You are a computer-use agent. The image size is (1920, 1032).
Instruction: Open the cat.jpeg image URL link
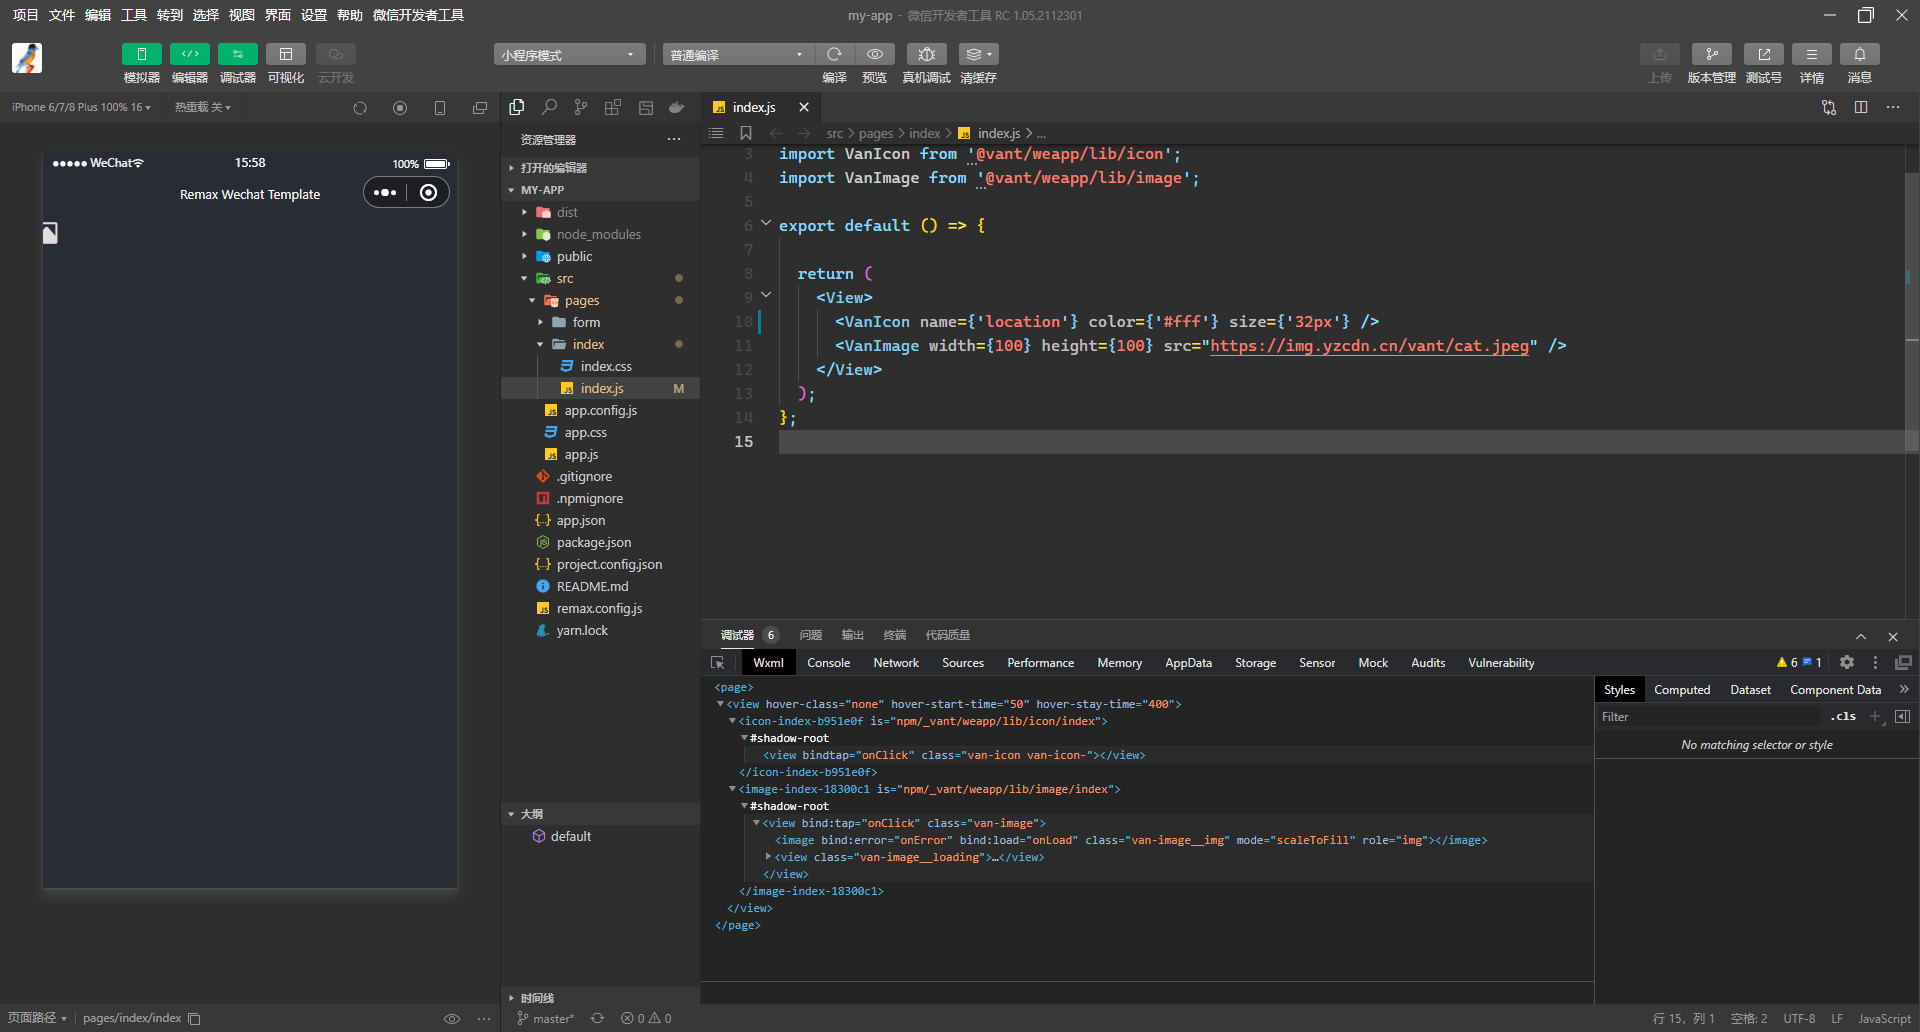1369,345
